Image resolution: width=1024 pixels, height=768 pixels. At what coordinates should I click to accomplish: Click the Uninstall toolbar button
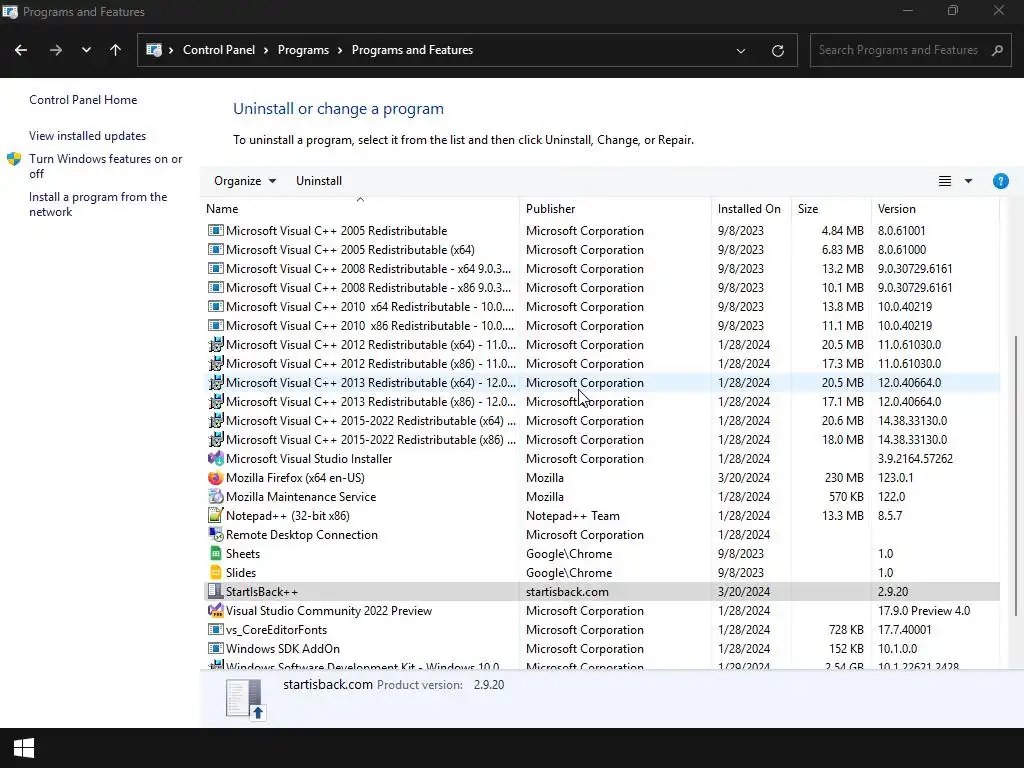(x=319, y=181)
